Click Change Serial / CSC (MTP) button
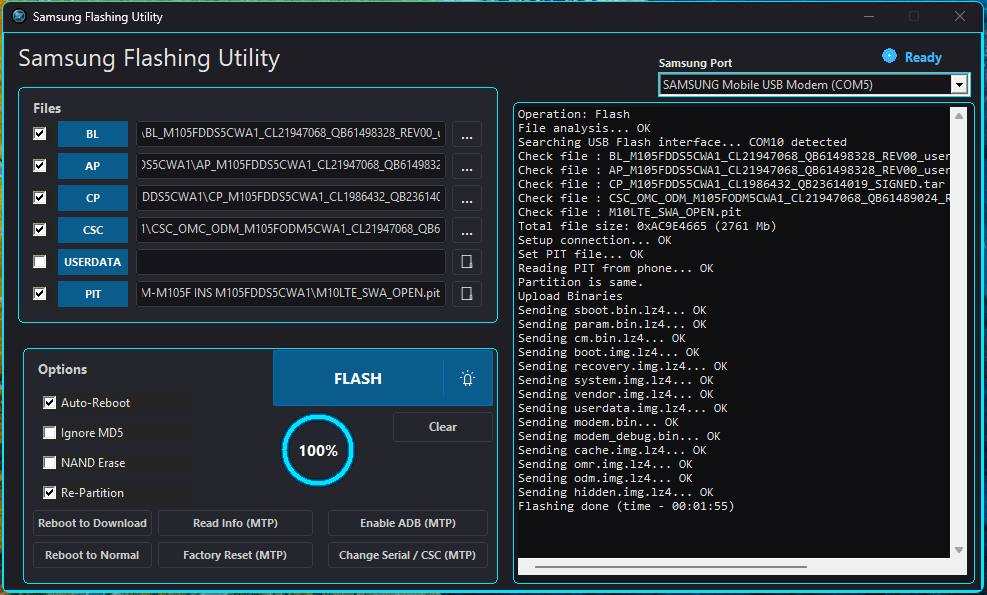The width and height of the screenshot is (987, 595). coord(408,555)
